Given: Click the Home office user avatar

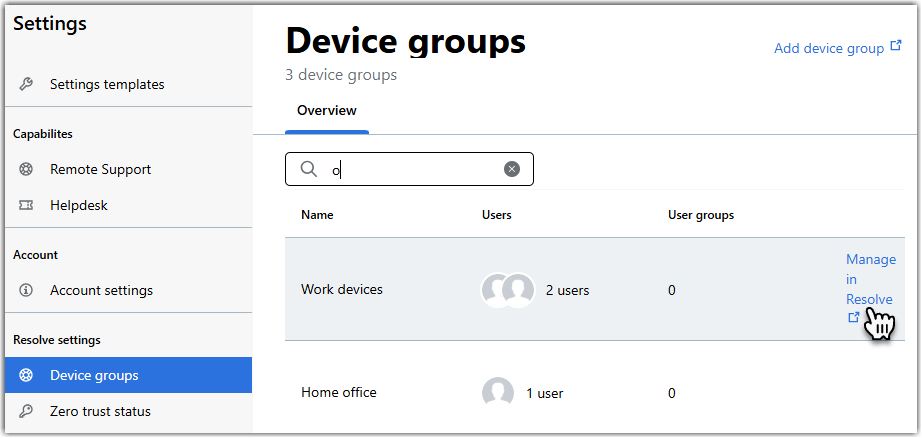Looking at the screenshot, I should coord(497,392).
